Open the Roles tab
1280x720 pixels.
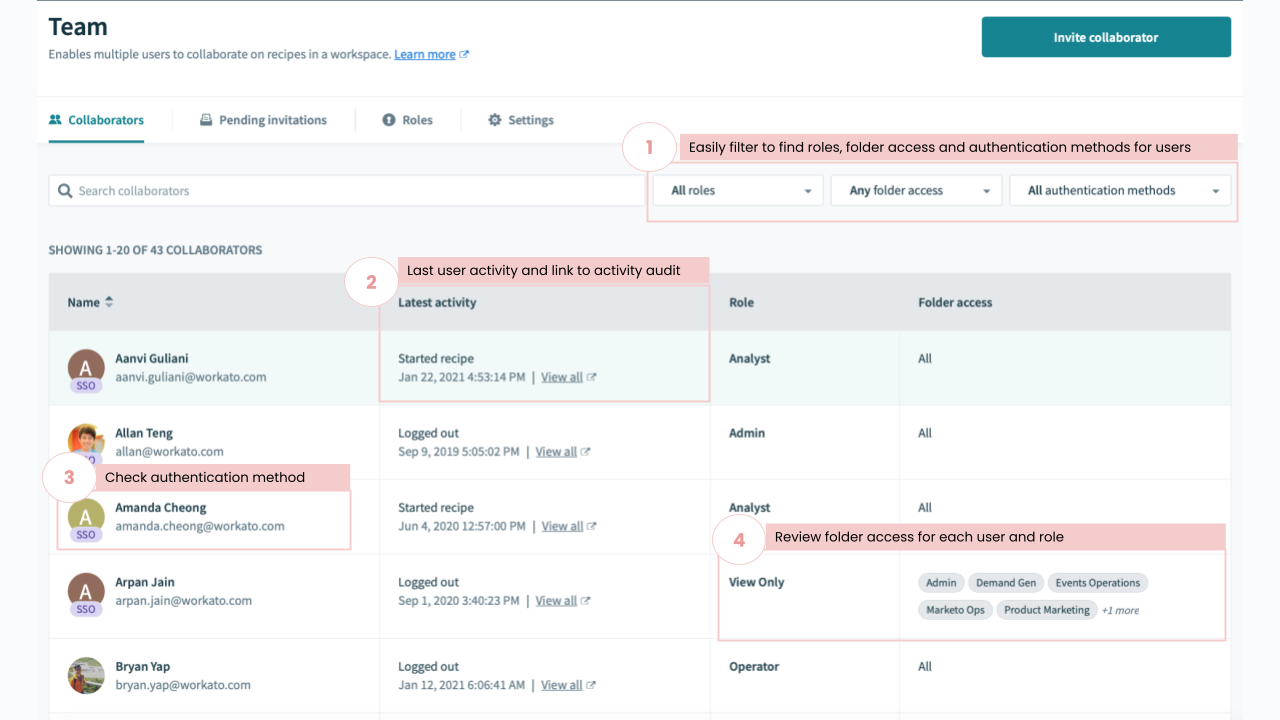pos(408,120)
